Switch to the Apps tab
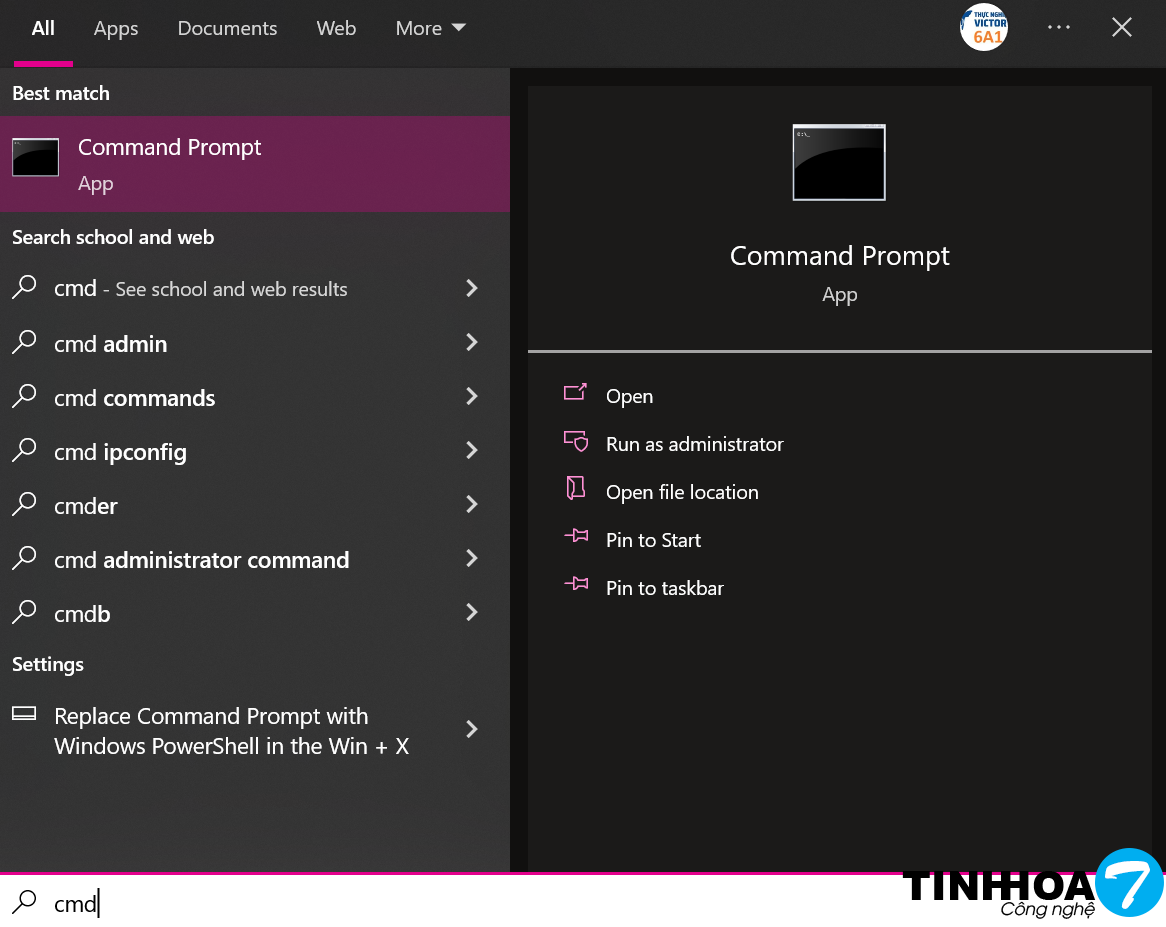1166x927 pixels. [x=116, y=29]
